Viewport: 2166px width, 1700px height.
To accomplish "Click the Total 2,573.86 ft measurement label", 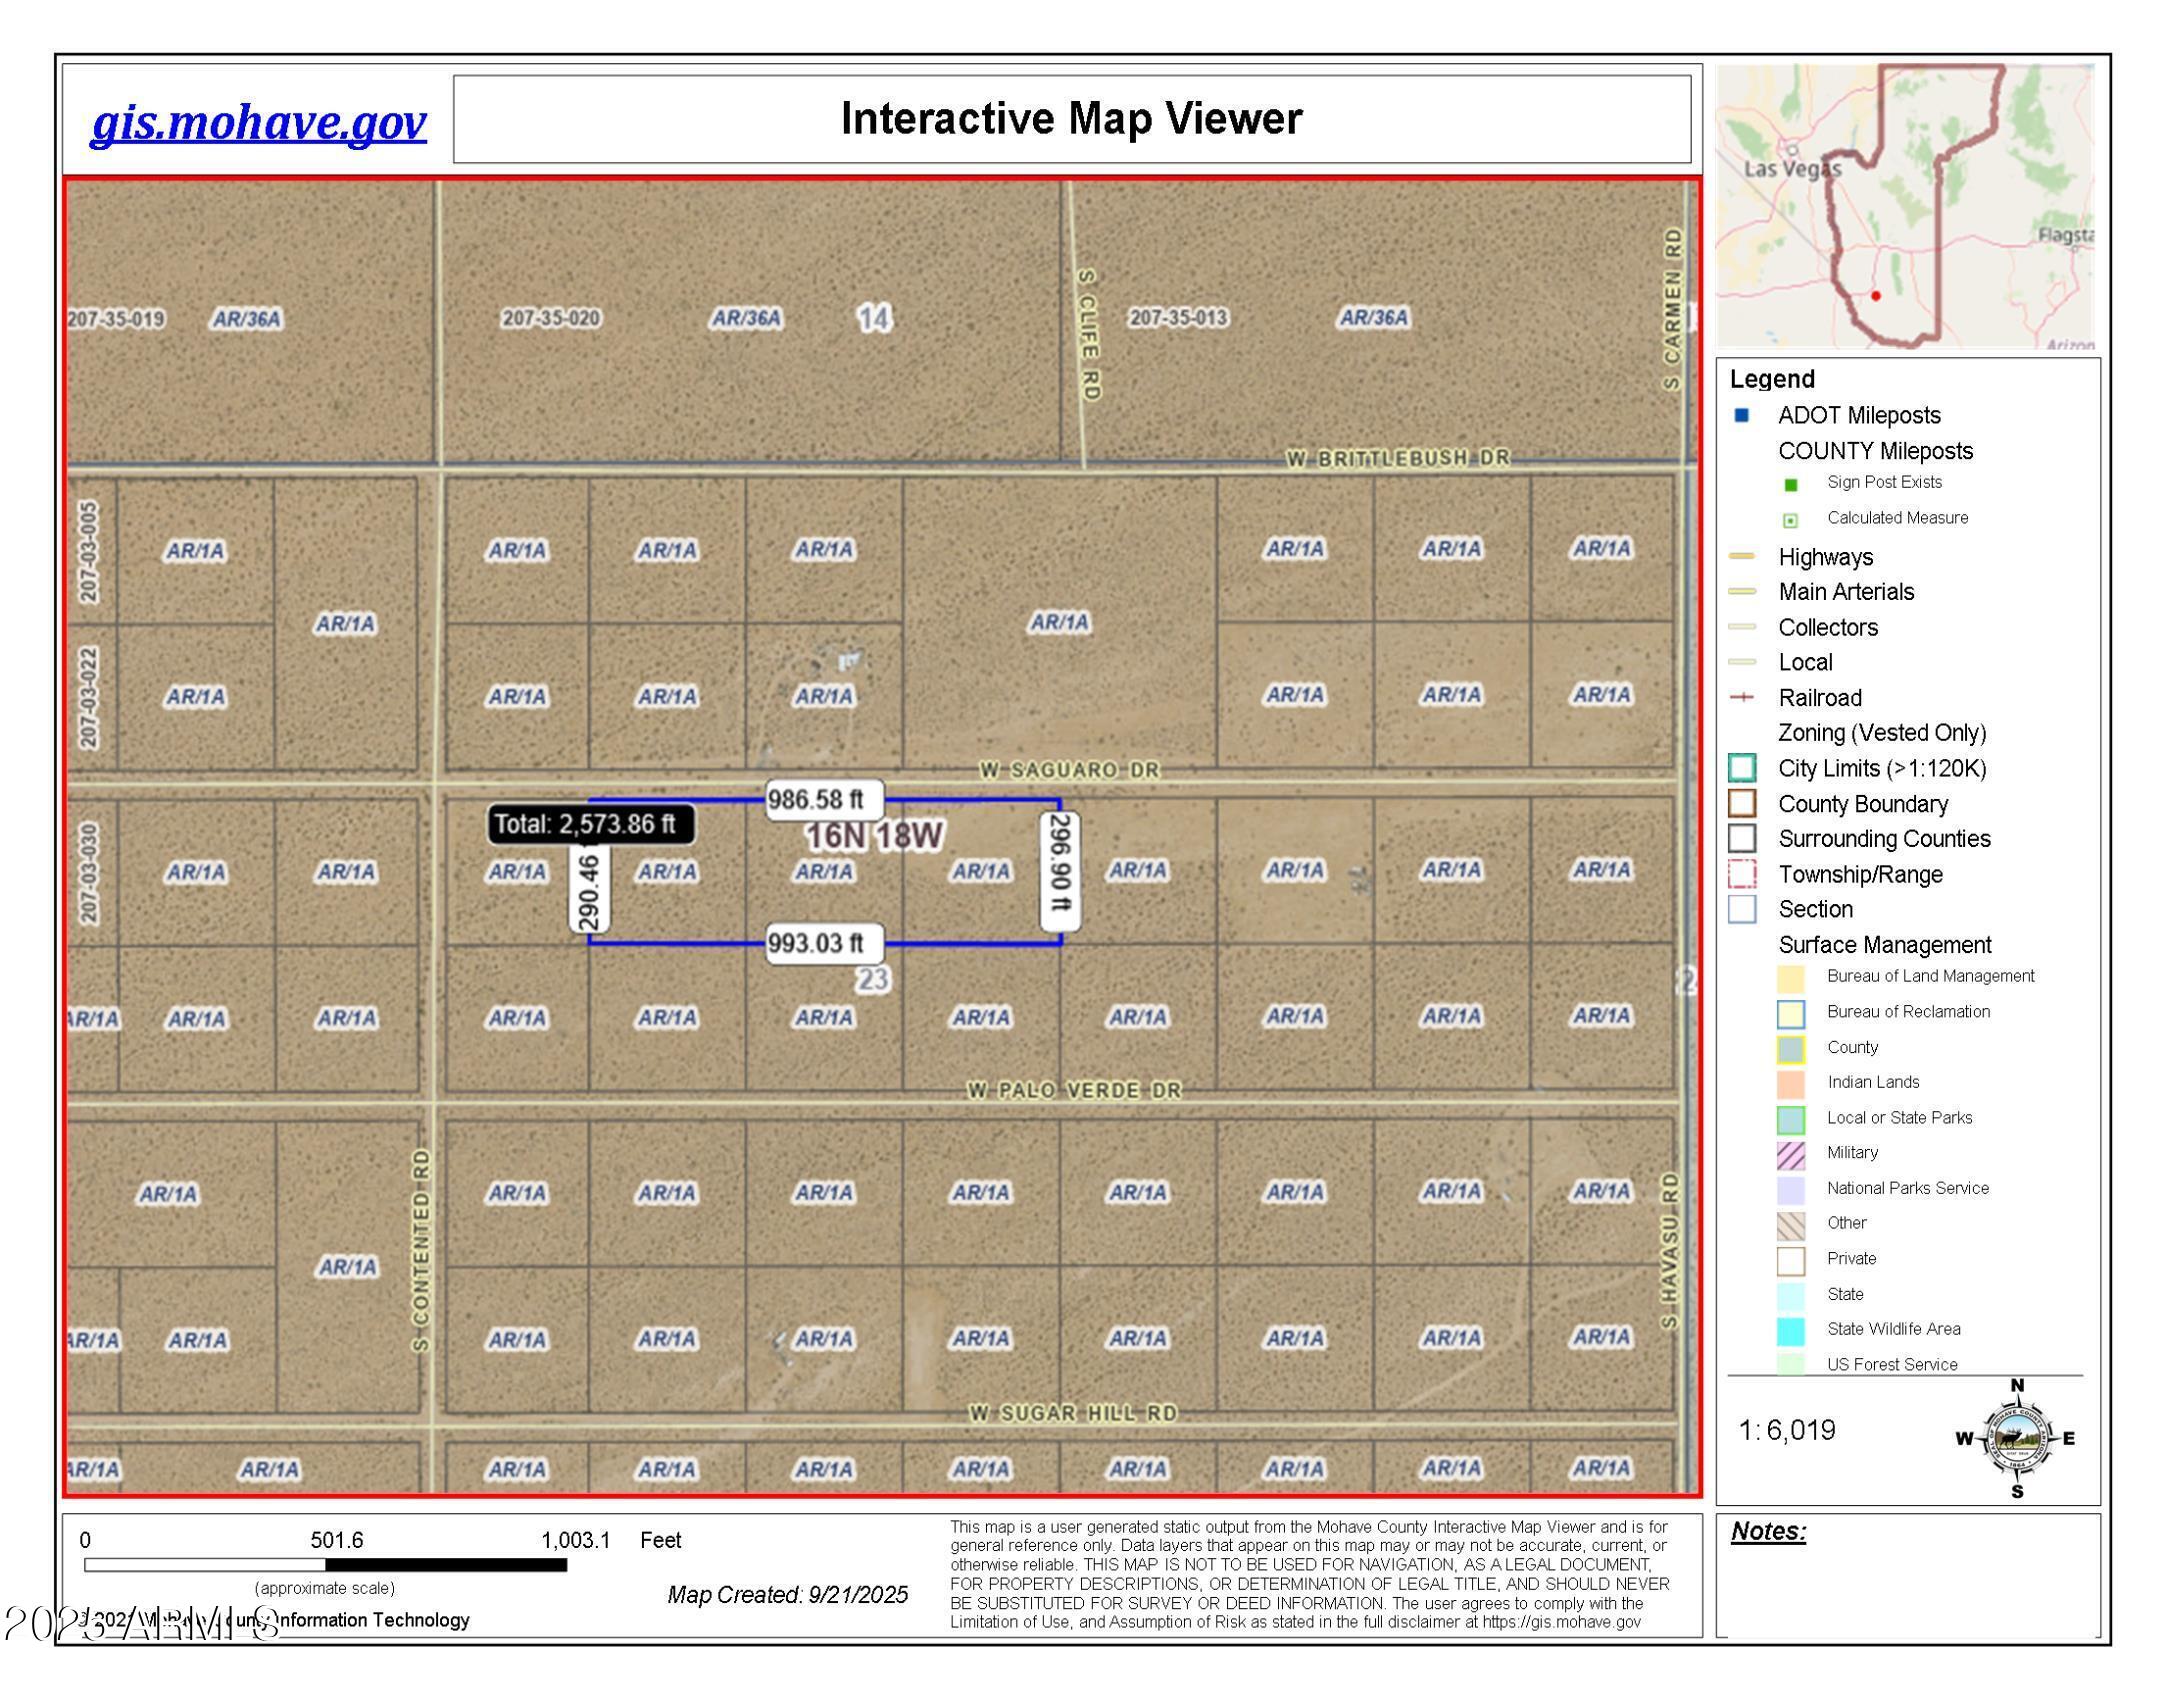I will click(x=590, y=824).
